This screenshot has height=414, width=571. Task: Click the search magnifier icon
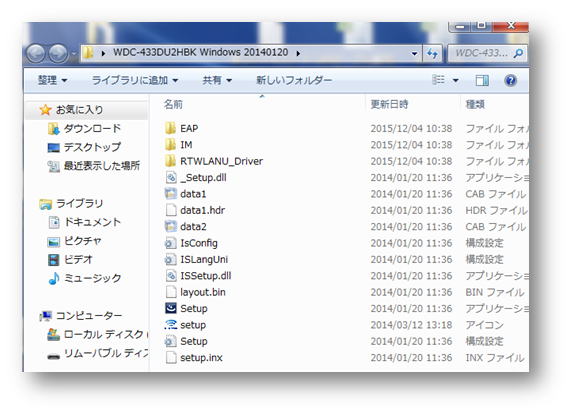pos(517,54)
